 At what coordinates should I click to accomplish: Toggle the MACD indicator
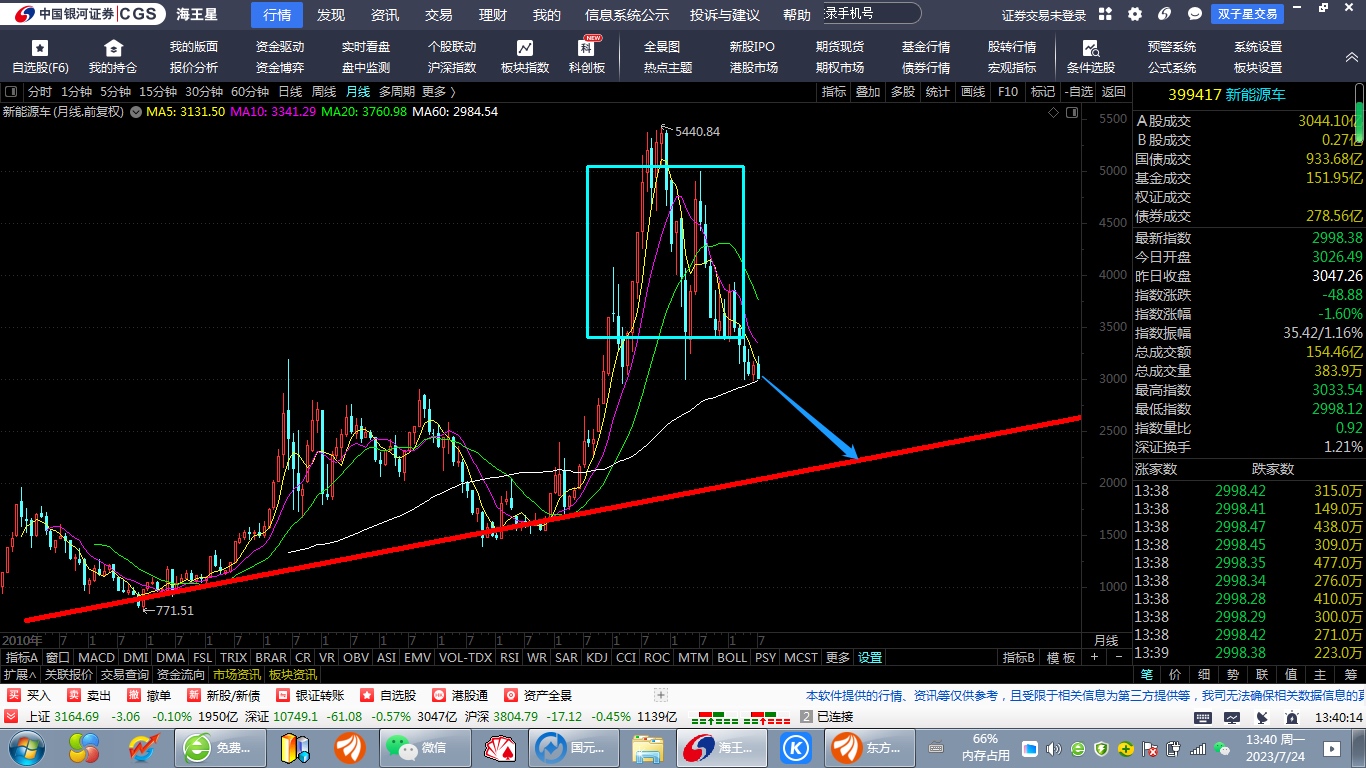point(96,657)
